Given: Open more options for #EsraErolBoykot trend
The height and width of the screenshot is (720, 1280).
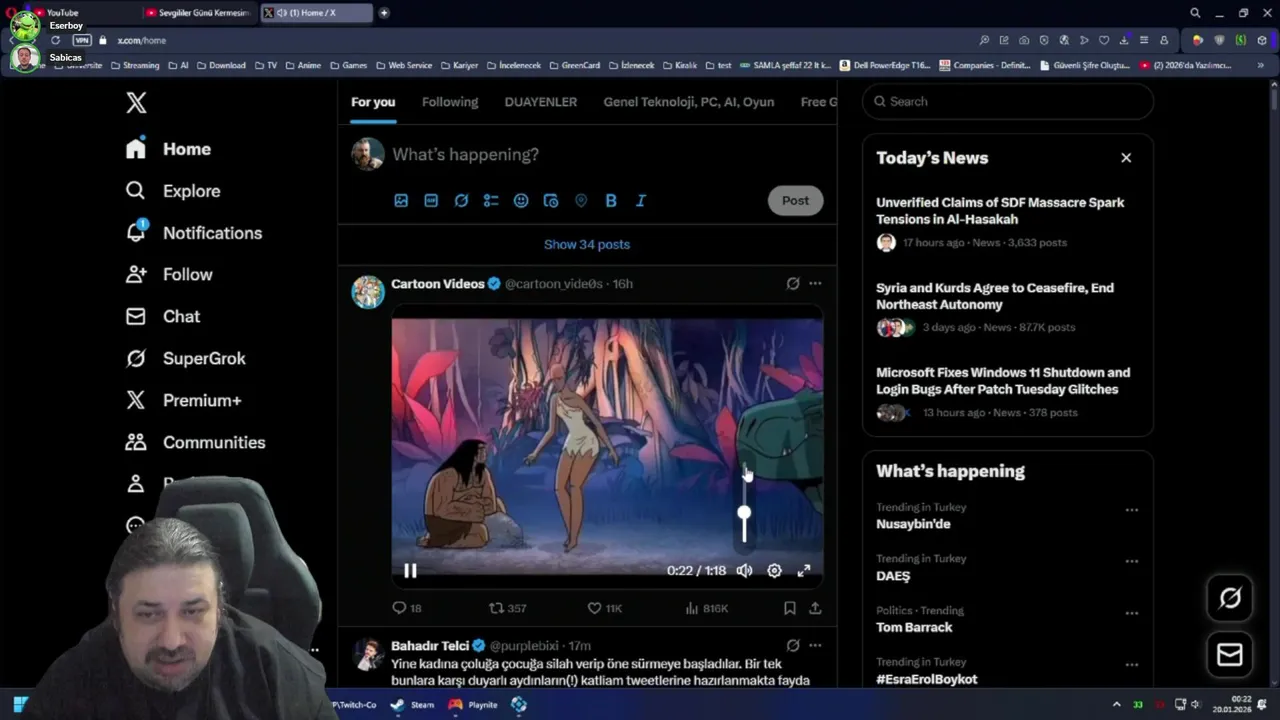Looking at the screenshot, I should pos(1132,665).
